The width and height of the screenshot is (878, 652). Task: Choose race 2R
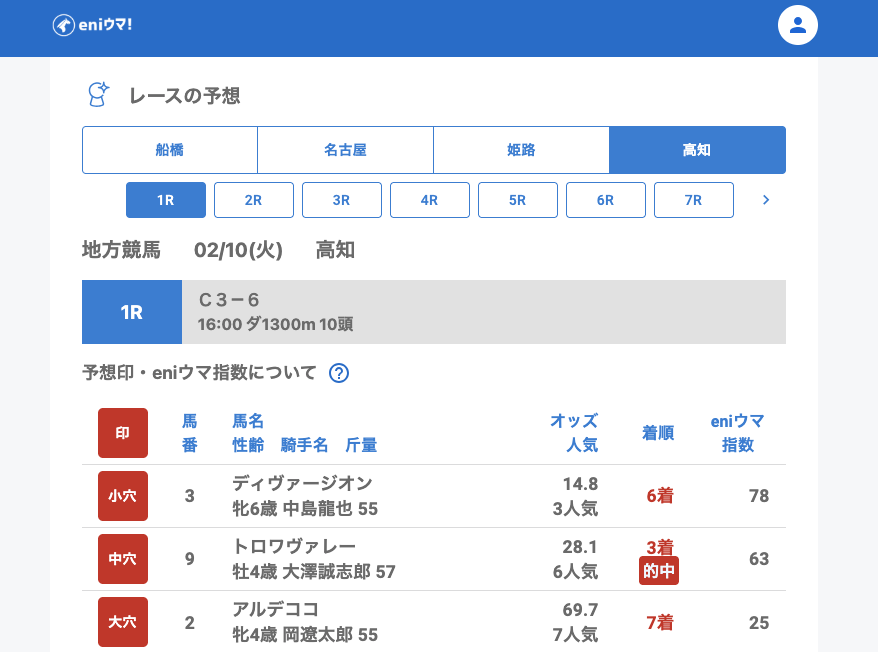pos(254,200)
